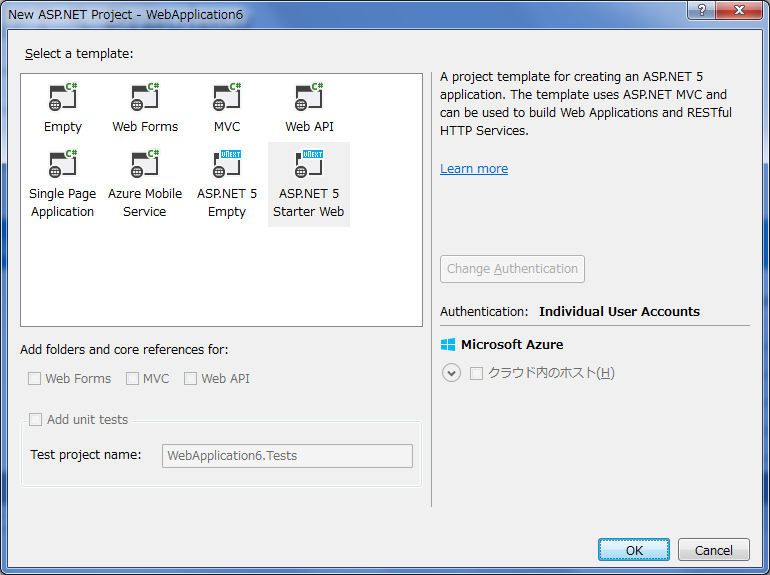Click the Add folders and core references label
Screen dimensions: 770x575
(x=124, y=350)
